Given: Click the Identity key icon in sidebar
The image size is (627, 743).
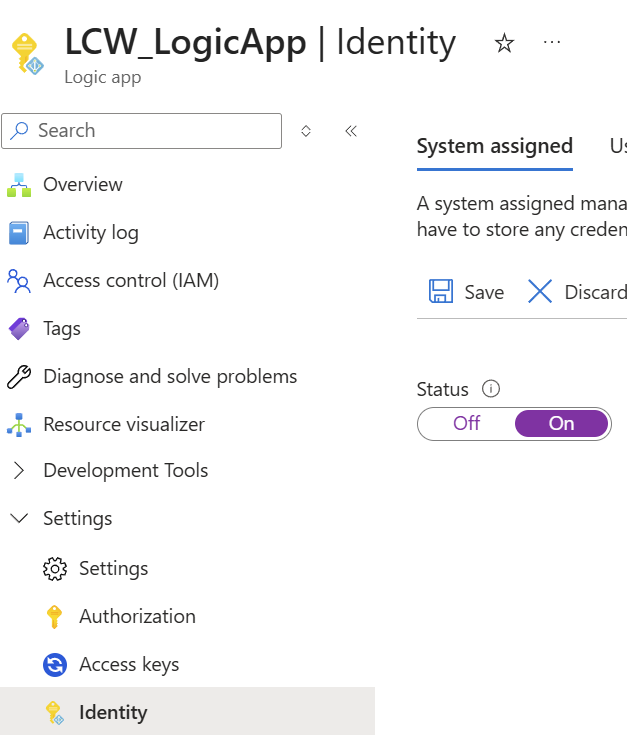Looking at the screenshot, I should (55, 713).
